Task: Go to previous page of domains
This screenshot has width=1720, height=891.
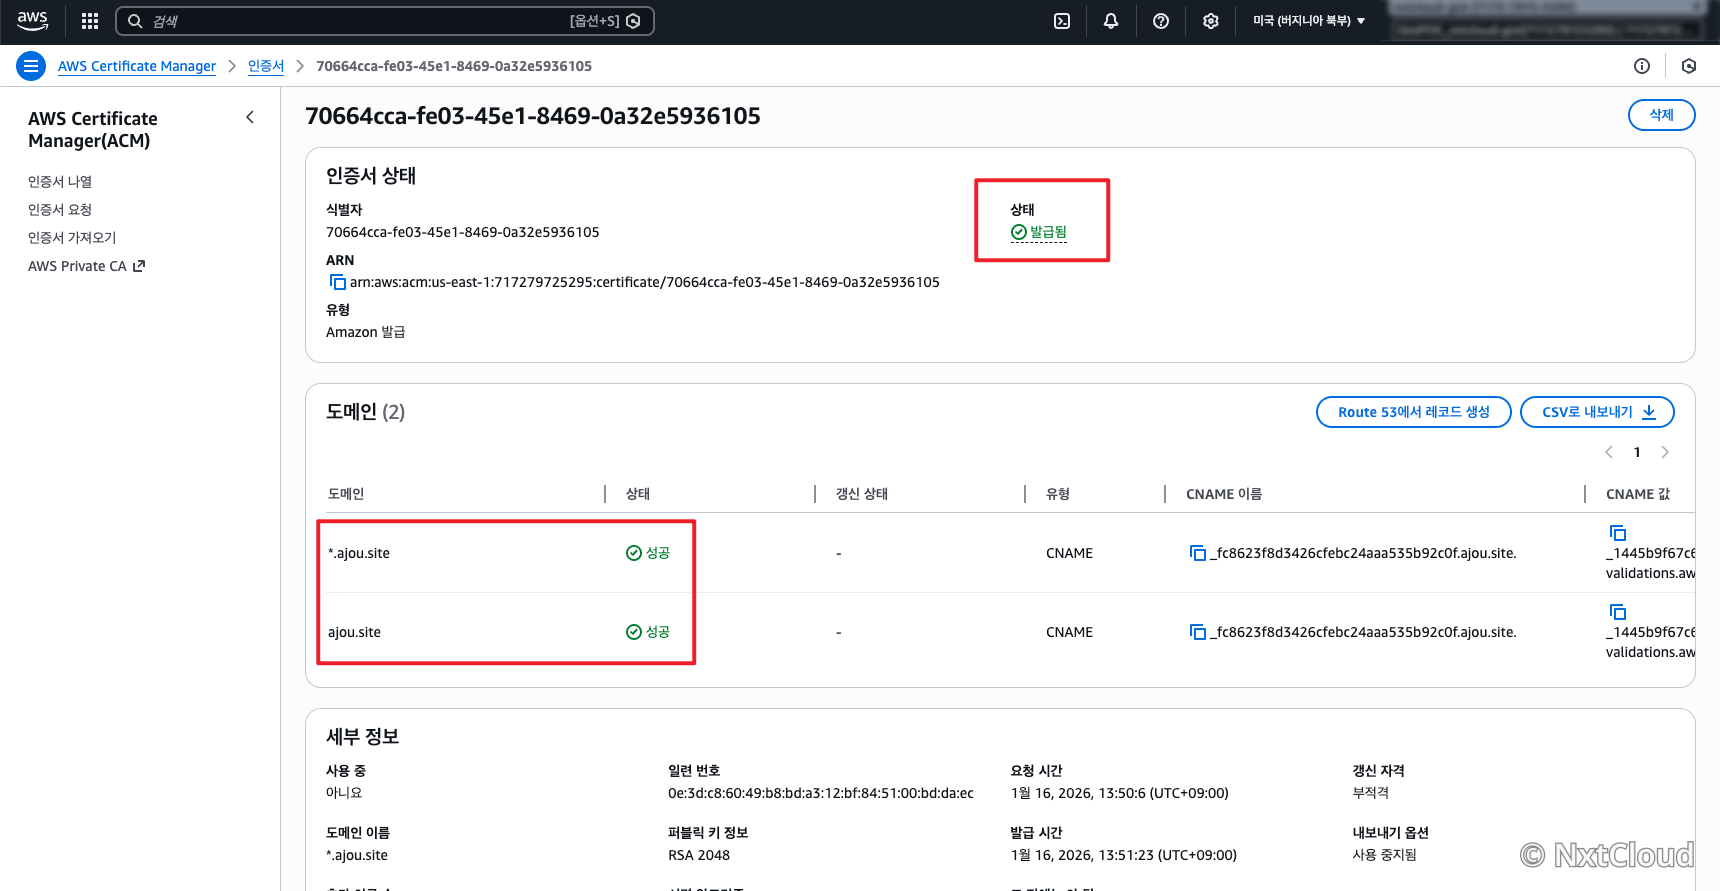Action: [1609, 452]
